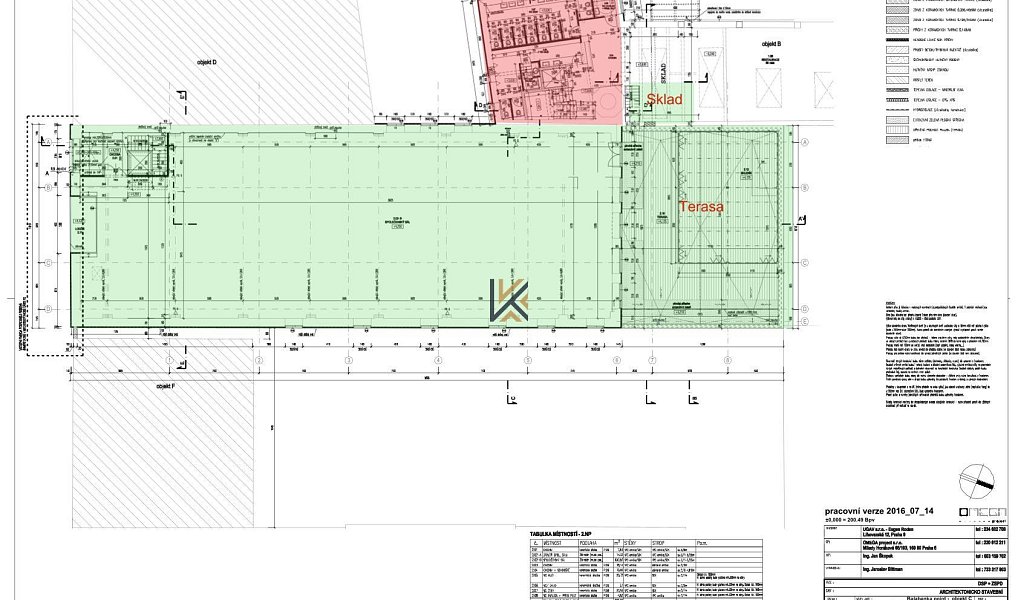1018x600 pixels.
Task: Click 'ARCHITEKTONICKO STAVEBNÍ' in the title block
Action: click(x=969, y=592)
